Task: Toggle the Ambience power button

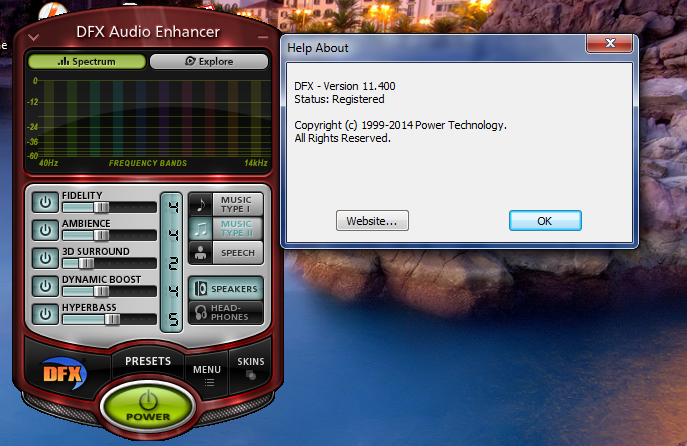Action: pyautogui.click(x=45, y=230)
